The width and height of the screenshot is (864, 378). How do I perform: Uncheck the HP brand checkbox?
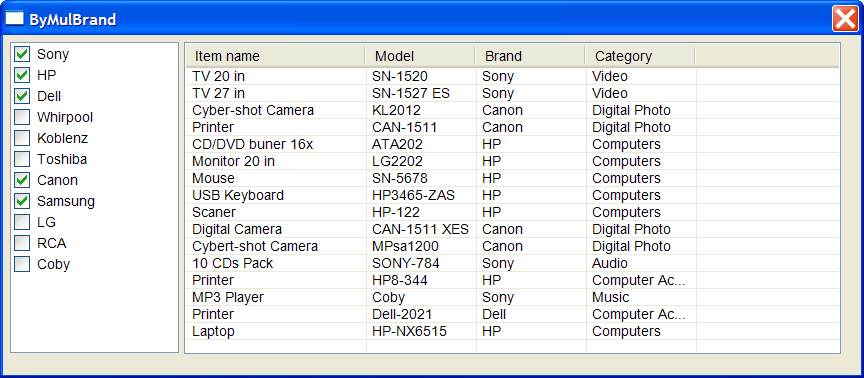click(22, 75)
